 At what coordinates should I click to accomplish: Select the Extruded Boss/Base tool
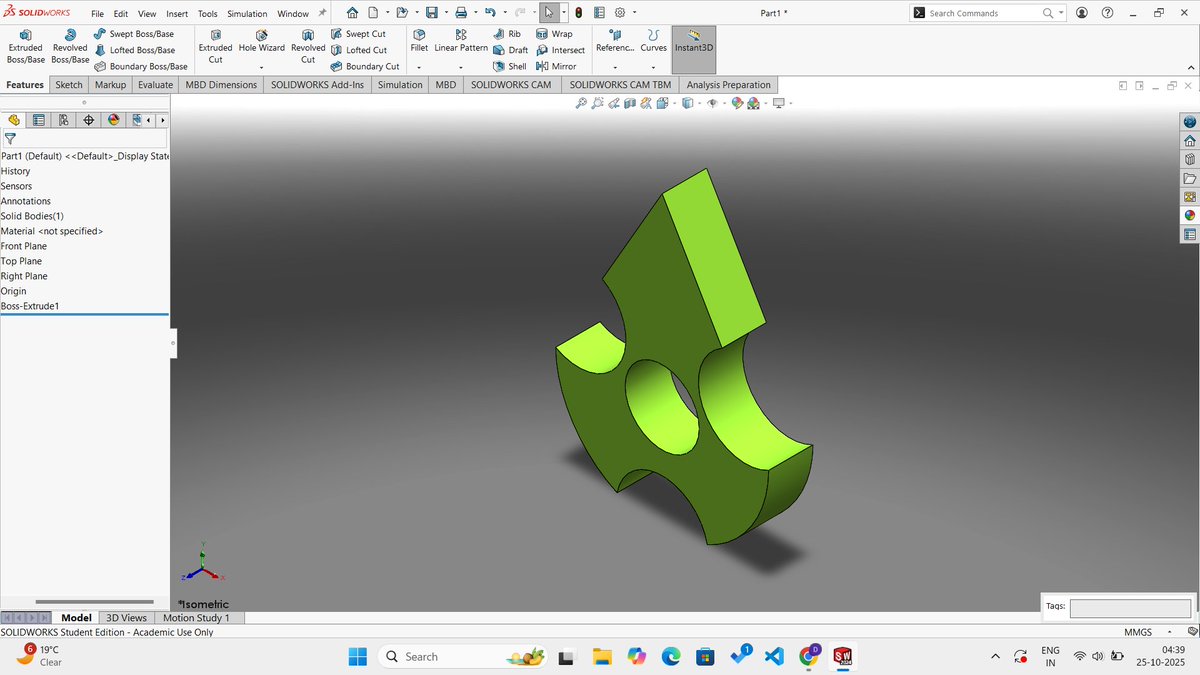(25, 47)
